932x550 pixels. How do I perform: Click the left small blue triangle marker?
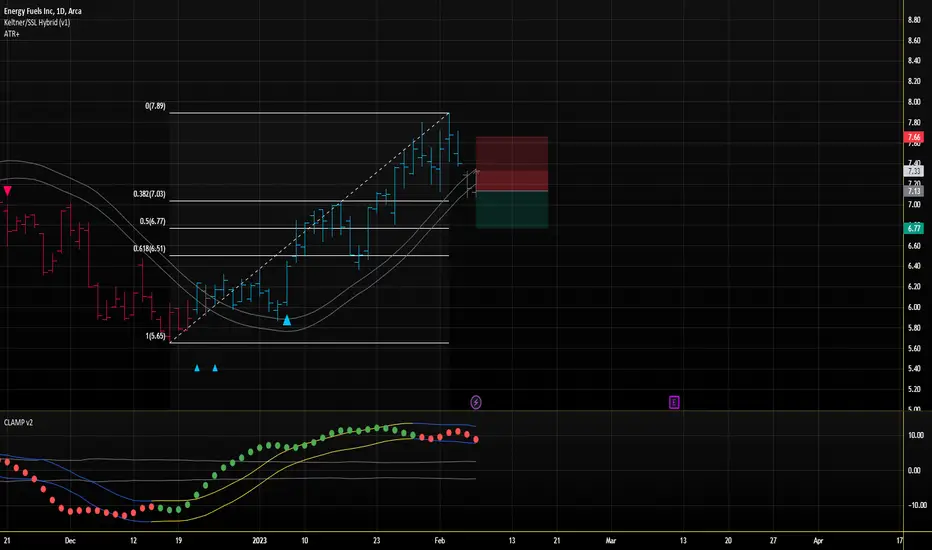tap(197, 368)
